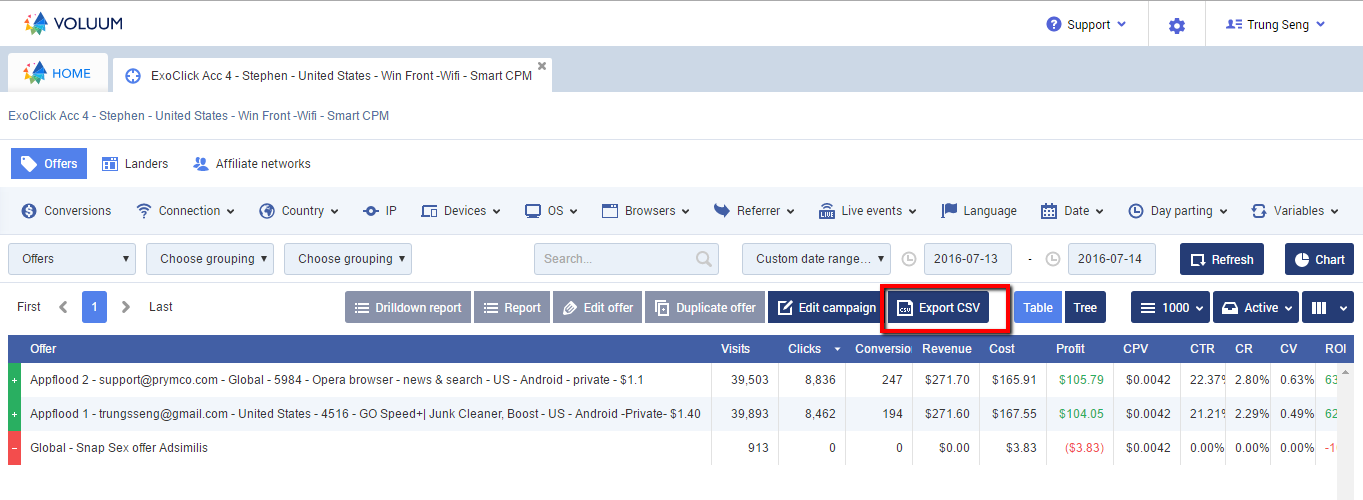Screen dimensions: 1363x500
Task: Expand the Live events menu
Action: (x=867, y=211)
